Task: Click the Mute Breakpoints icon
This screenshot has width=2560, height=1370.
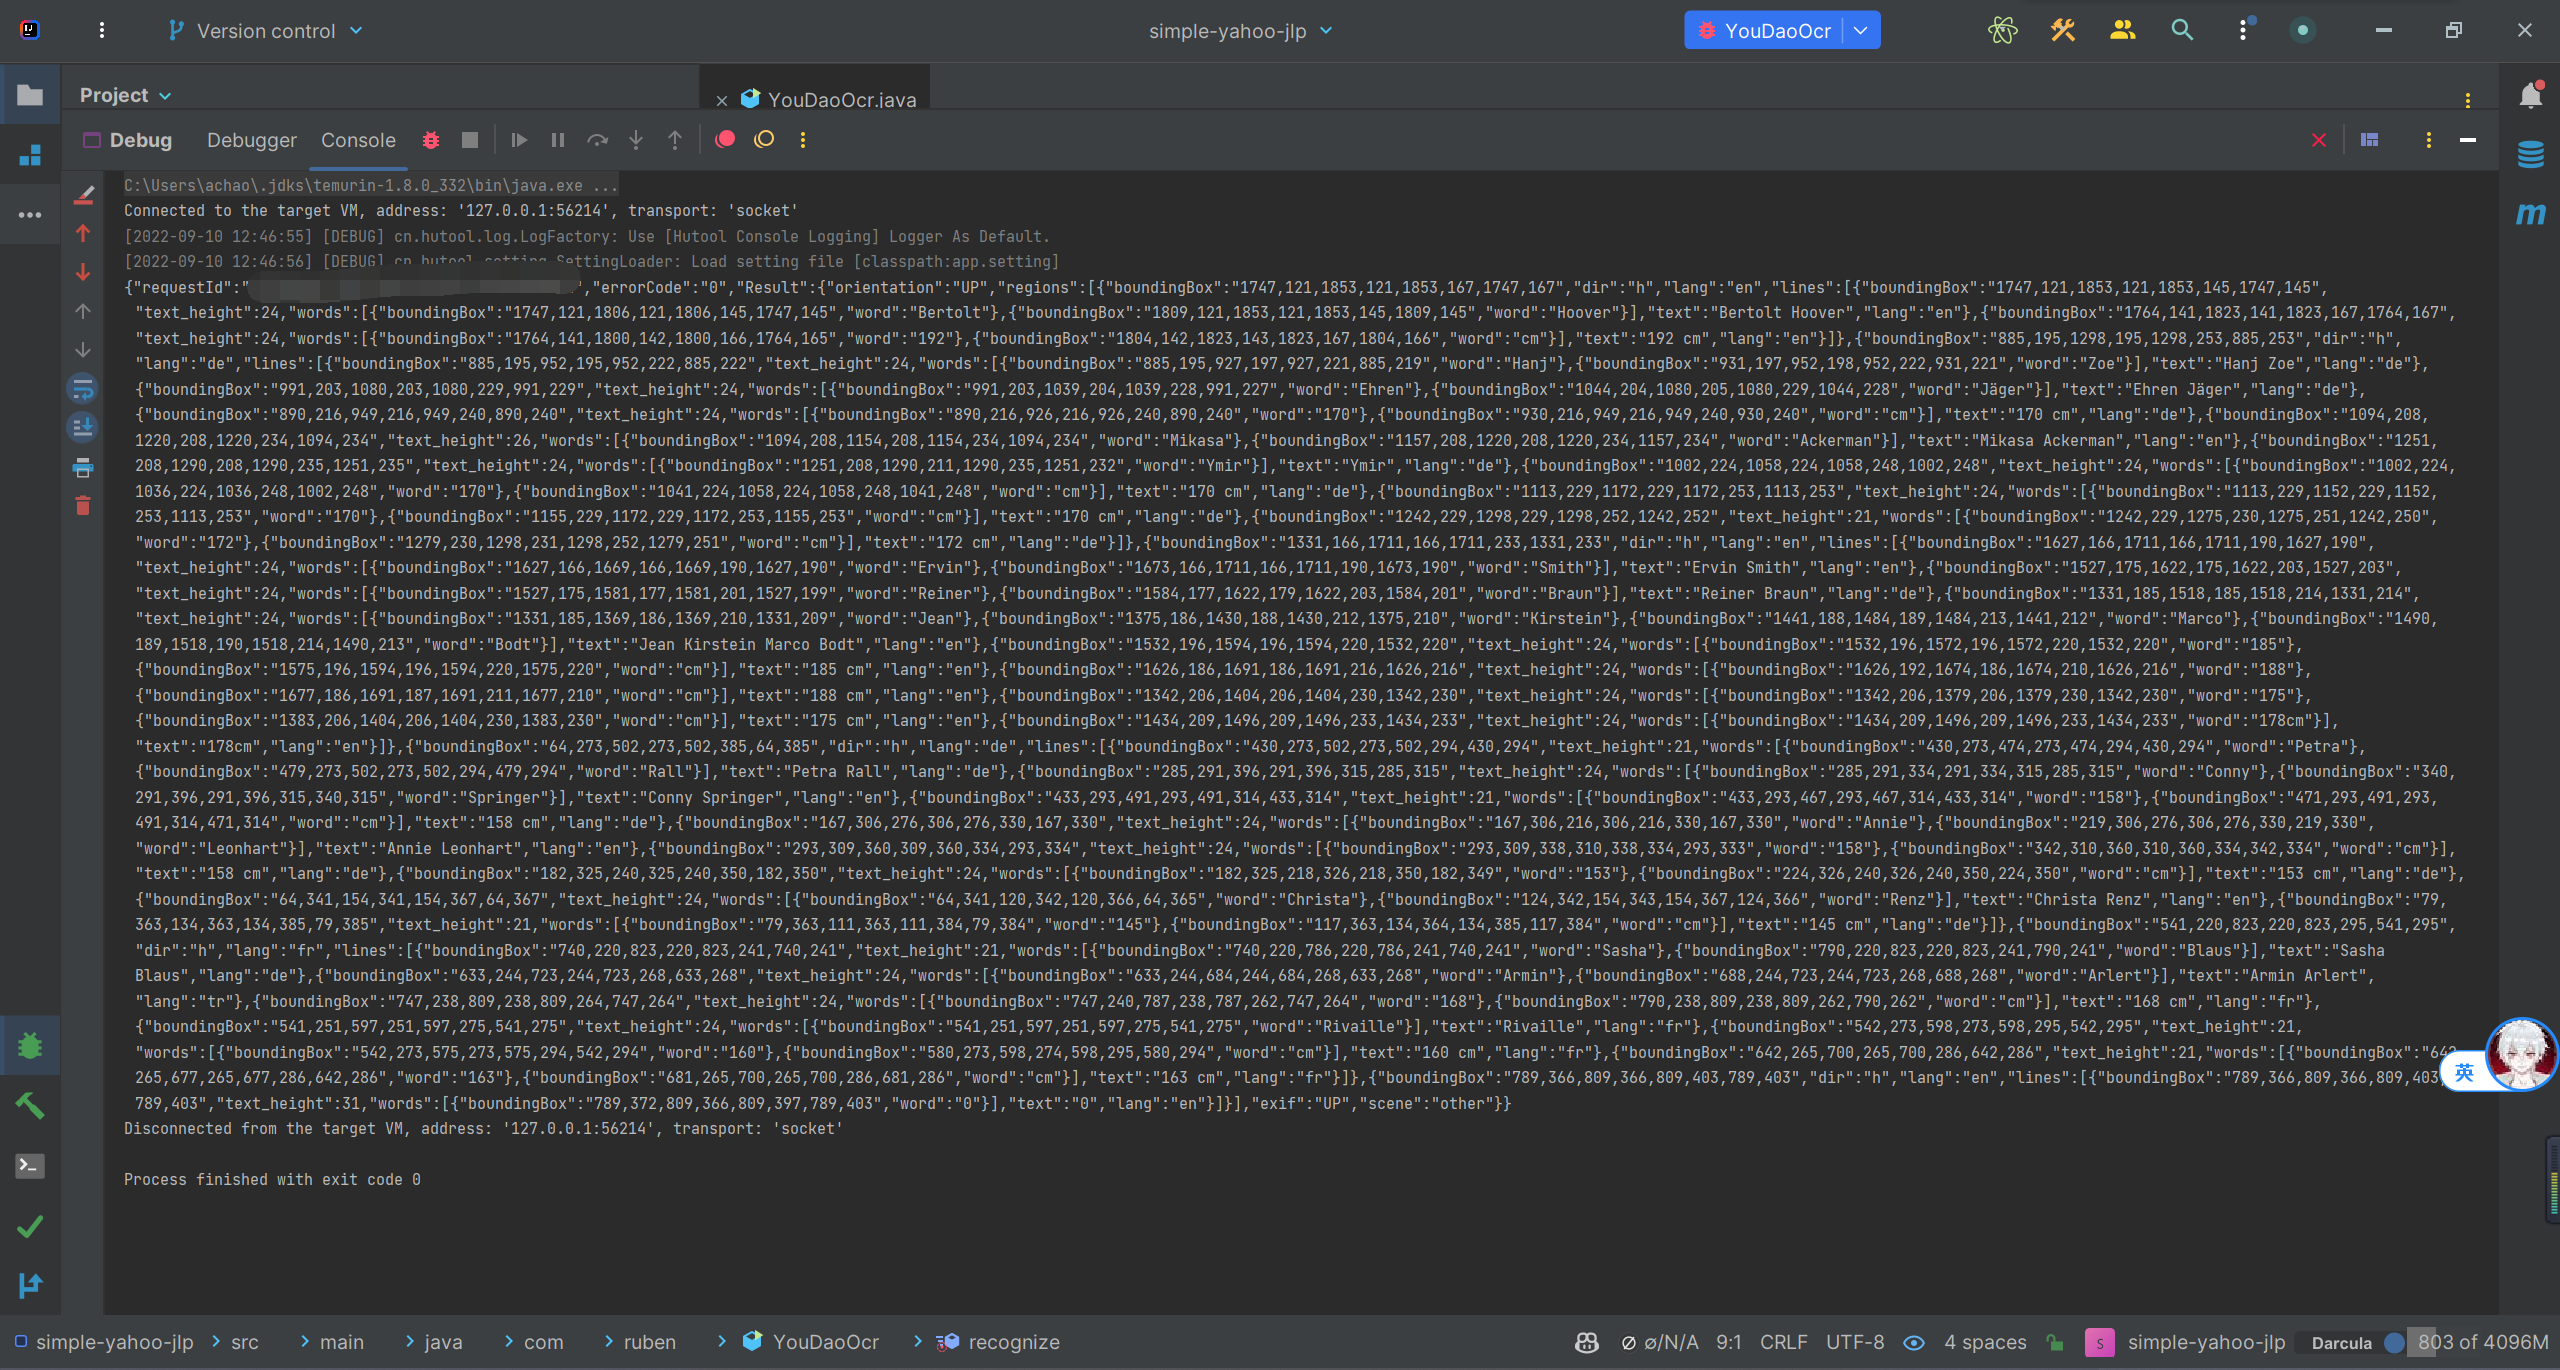Action: pyautogui.click(x=764, y=140)
